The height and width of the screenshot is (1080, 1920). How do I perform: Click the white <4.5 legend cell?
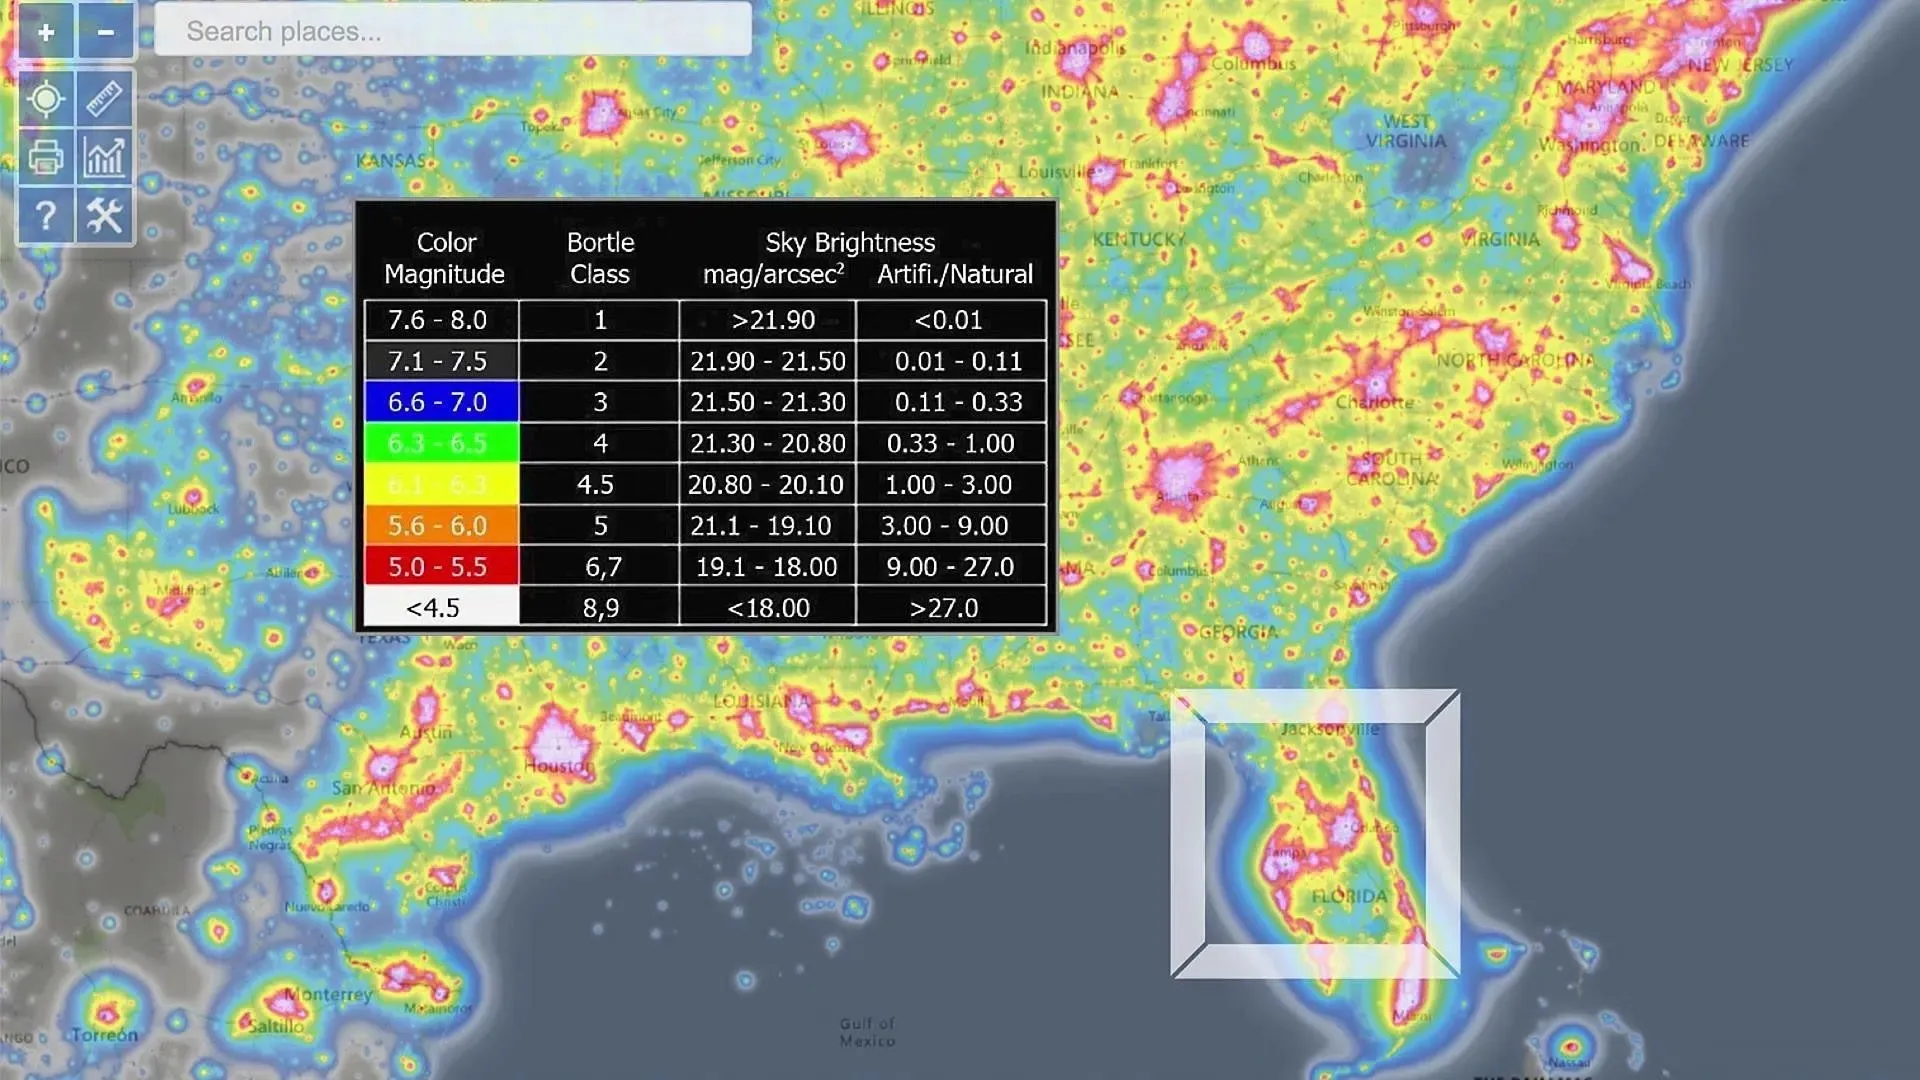(440, 607)
